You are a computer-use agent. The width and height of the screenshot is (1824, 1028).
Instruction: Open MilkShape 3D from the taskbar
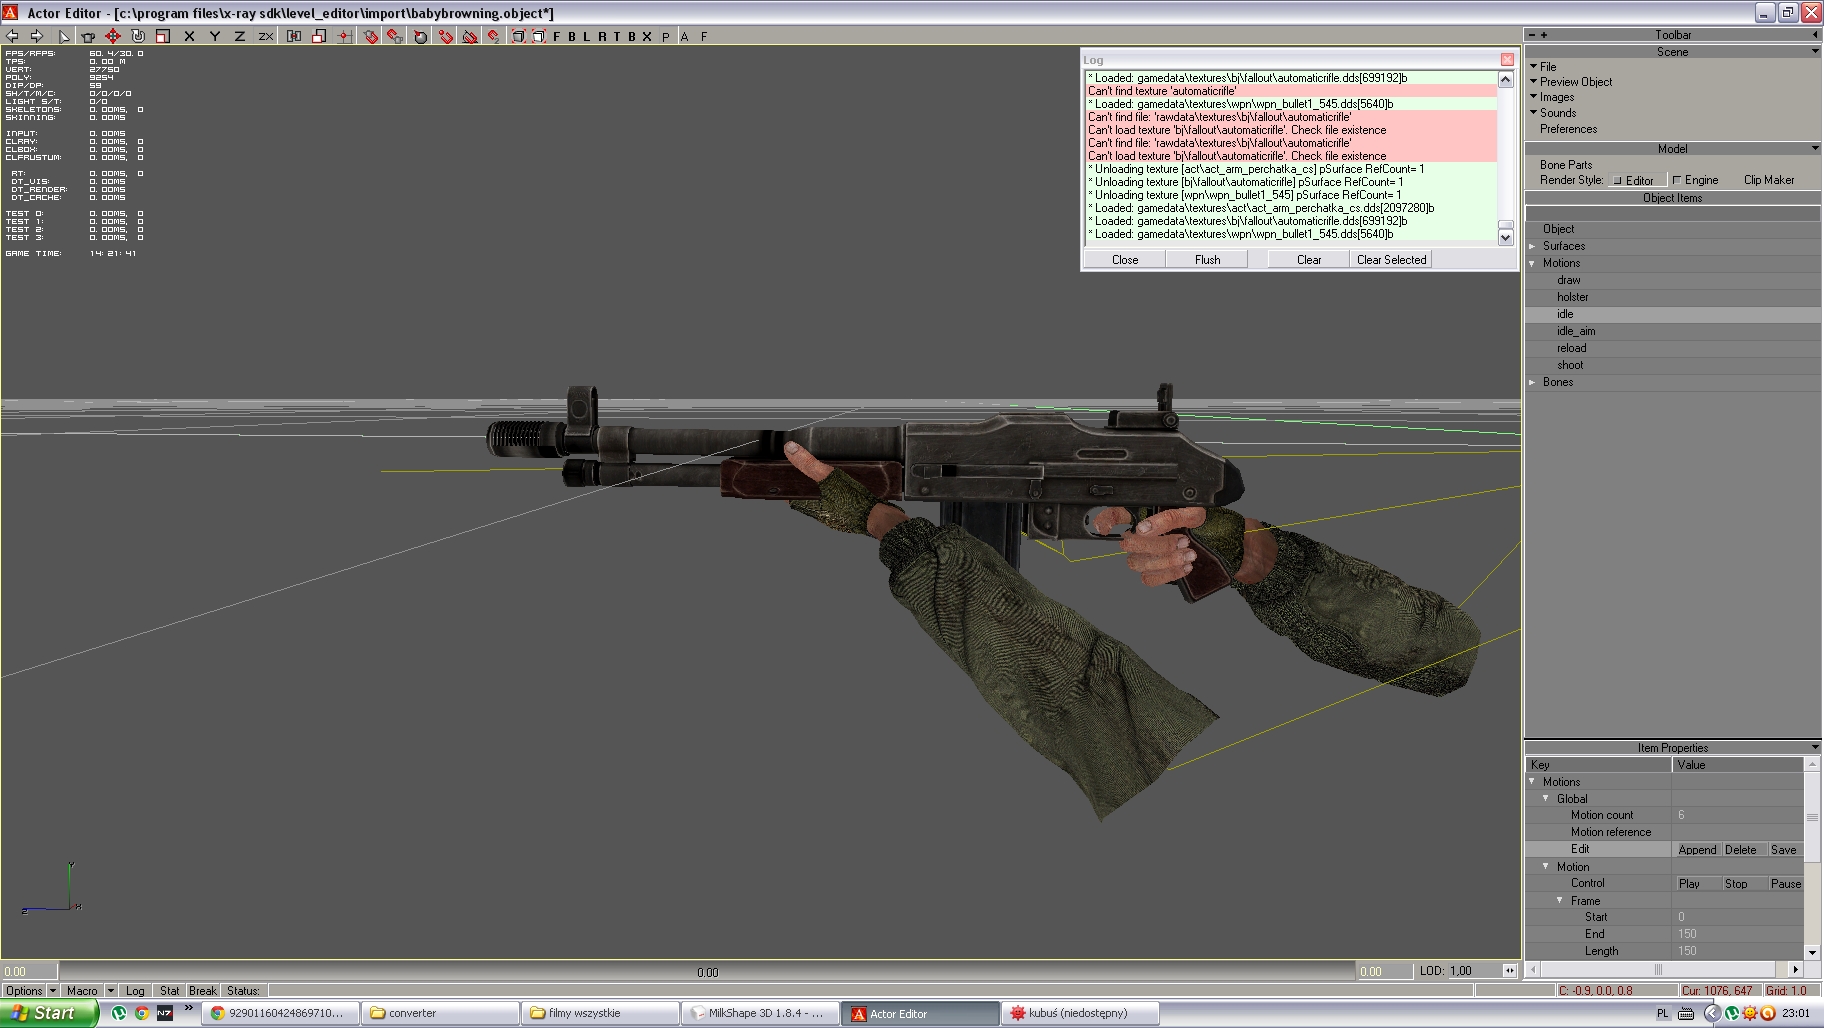(759, 1013)
